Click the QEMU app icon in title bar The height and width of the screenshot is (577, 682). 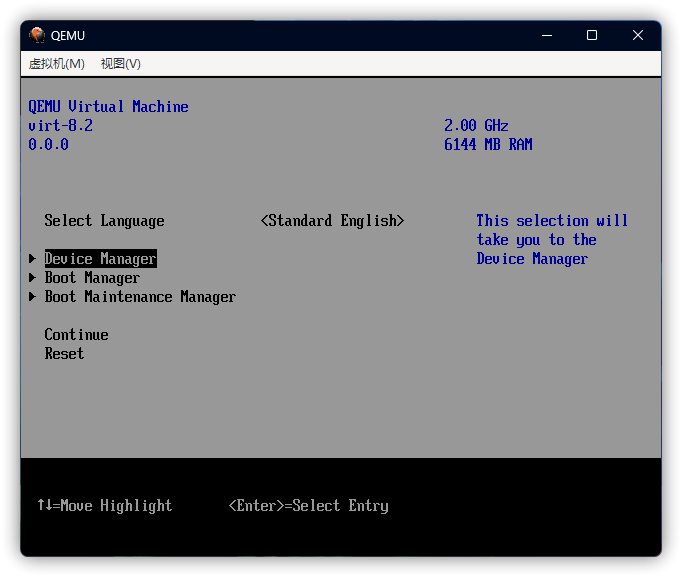[37, 35]
